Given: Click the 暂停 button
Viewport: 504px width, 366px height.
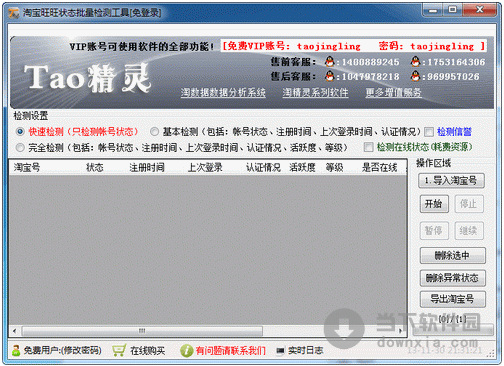Looking at the screenshot, I should tap(434, 230).
